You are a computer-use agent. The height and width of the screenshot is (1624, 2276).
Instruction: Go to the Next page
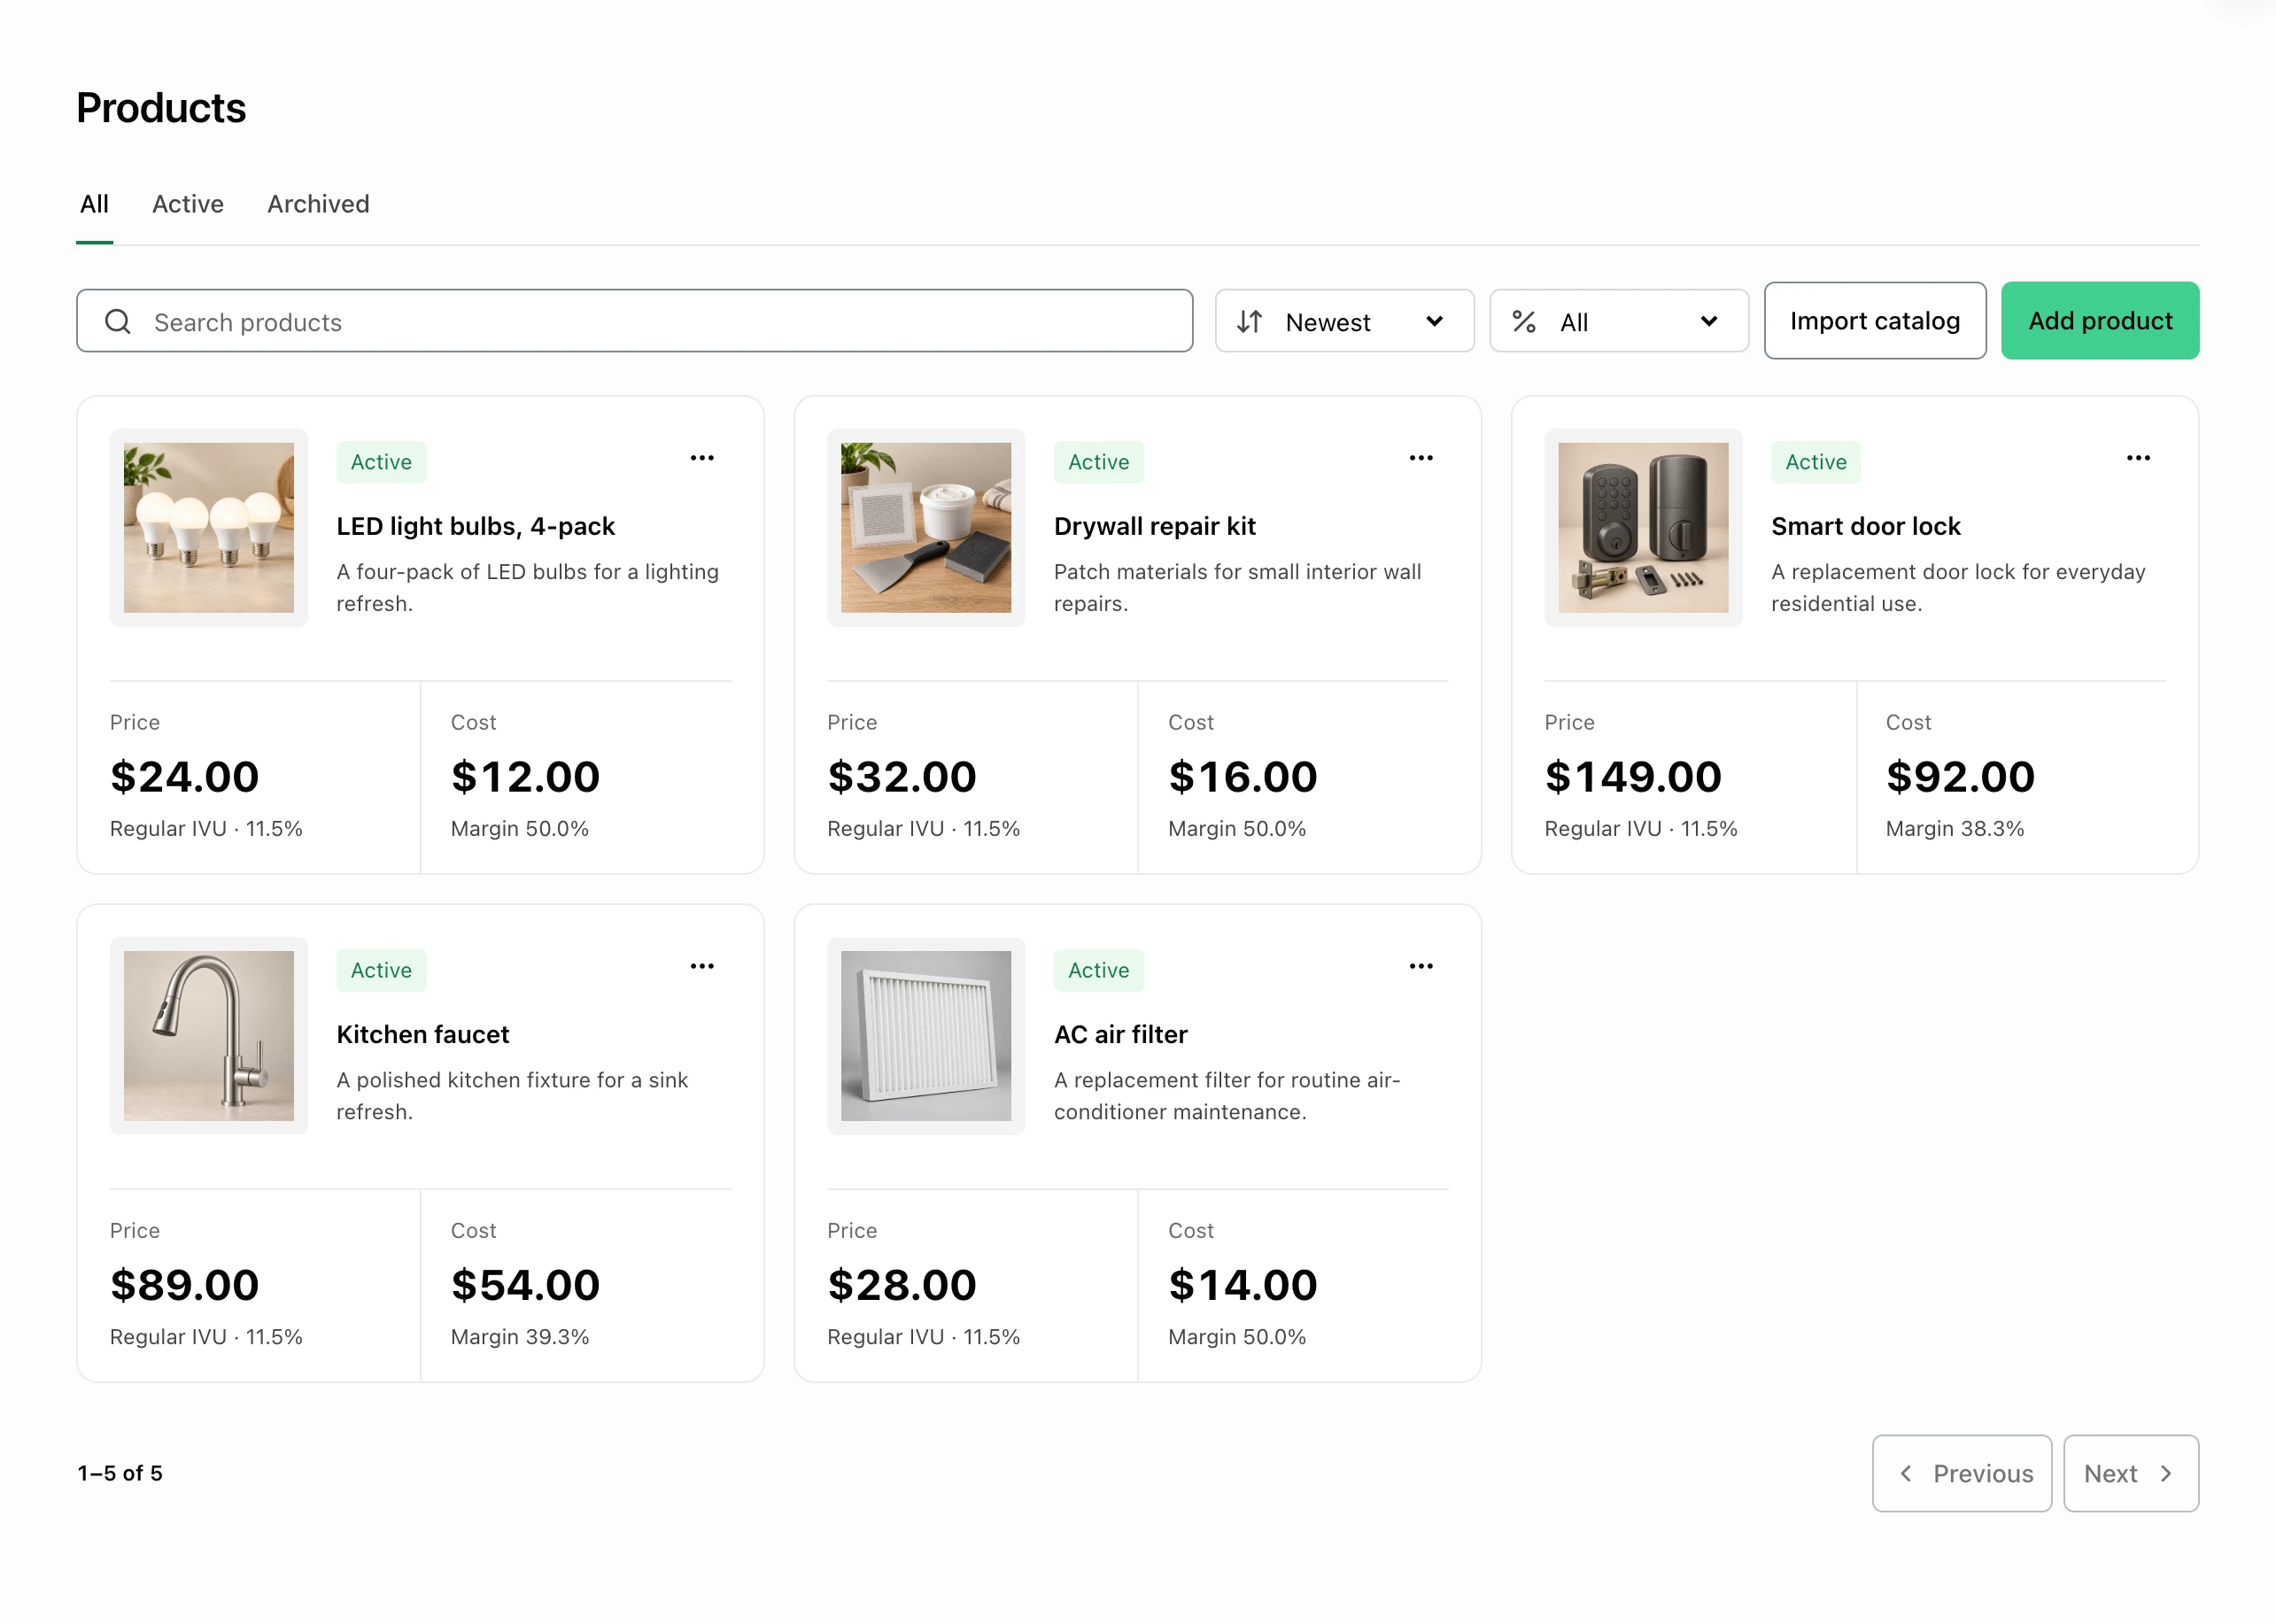coord(2131,1473)
